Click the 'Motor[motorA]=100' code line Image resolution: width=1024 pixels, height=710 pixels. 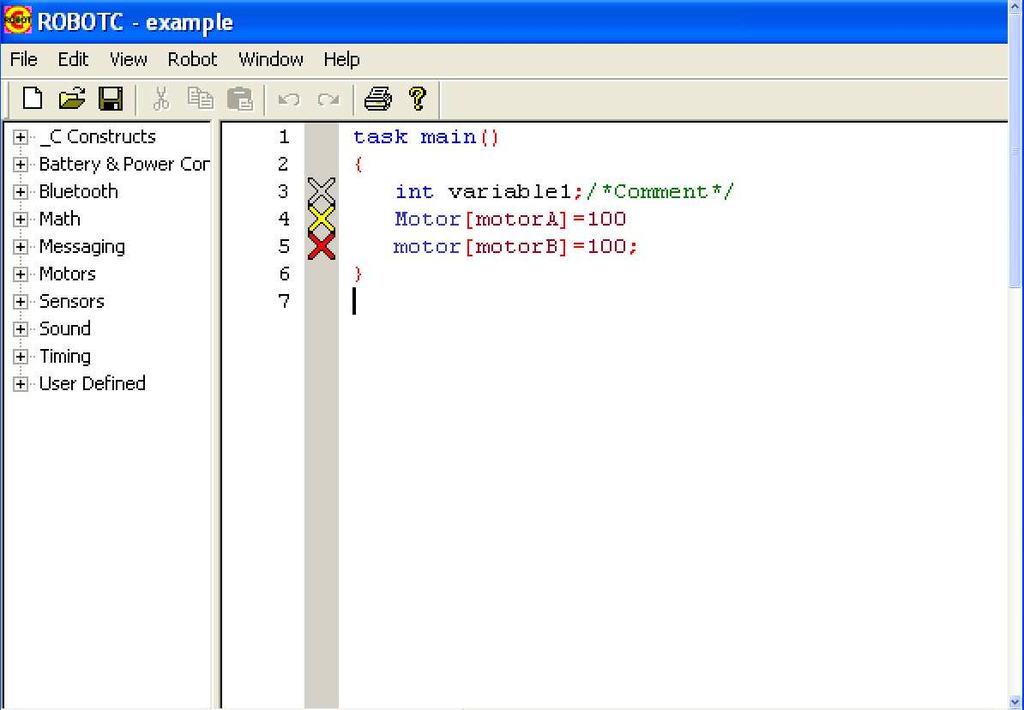[x=511, y=219]
